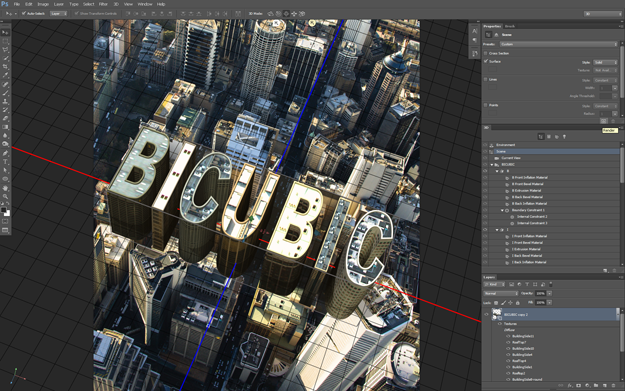Image resolution: width=625 pixels, height=391 pixels.
Task: Uncheck the Surface checkbox
Action: pos(486,61)
